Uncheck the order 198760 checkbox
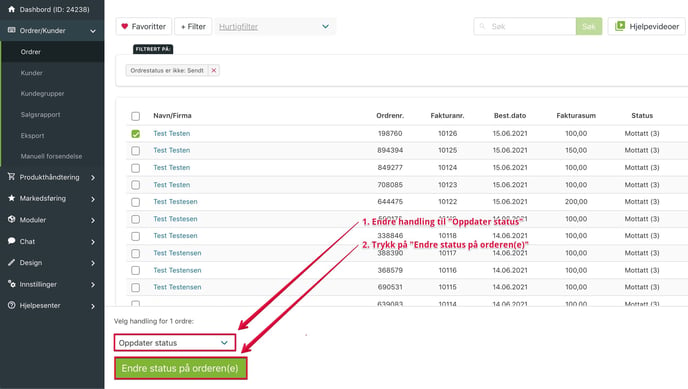The width and height of the screenshot is (688, 389). point(136,134)
